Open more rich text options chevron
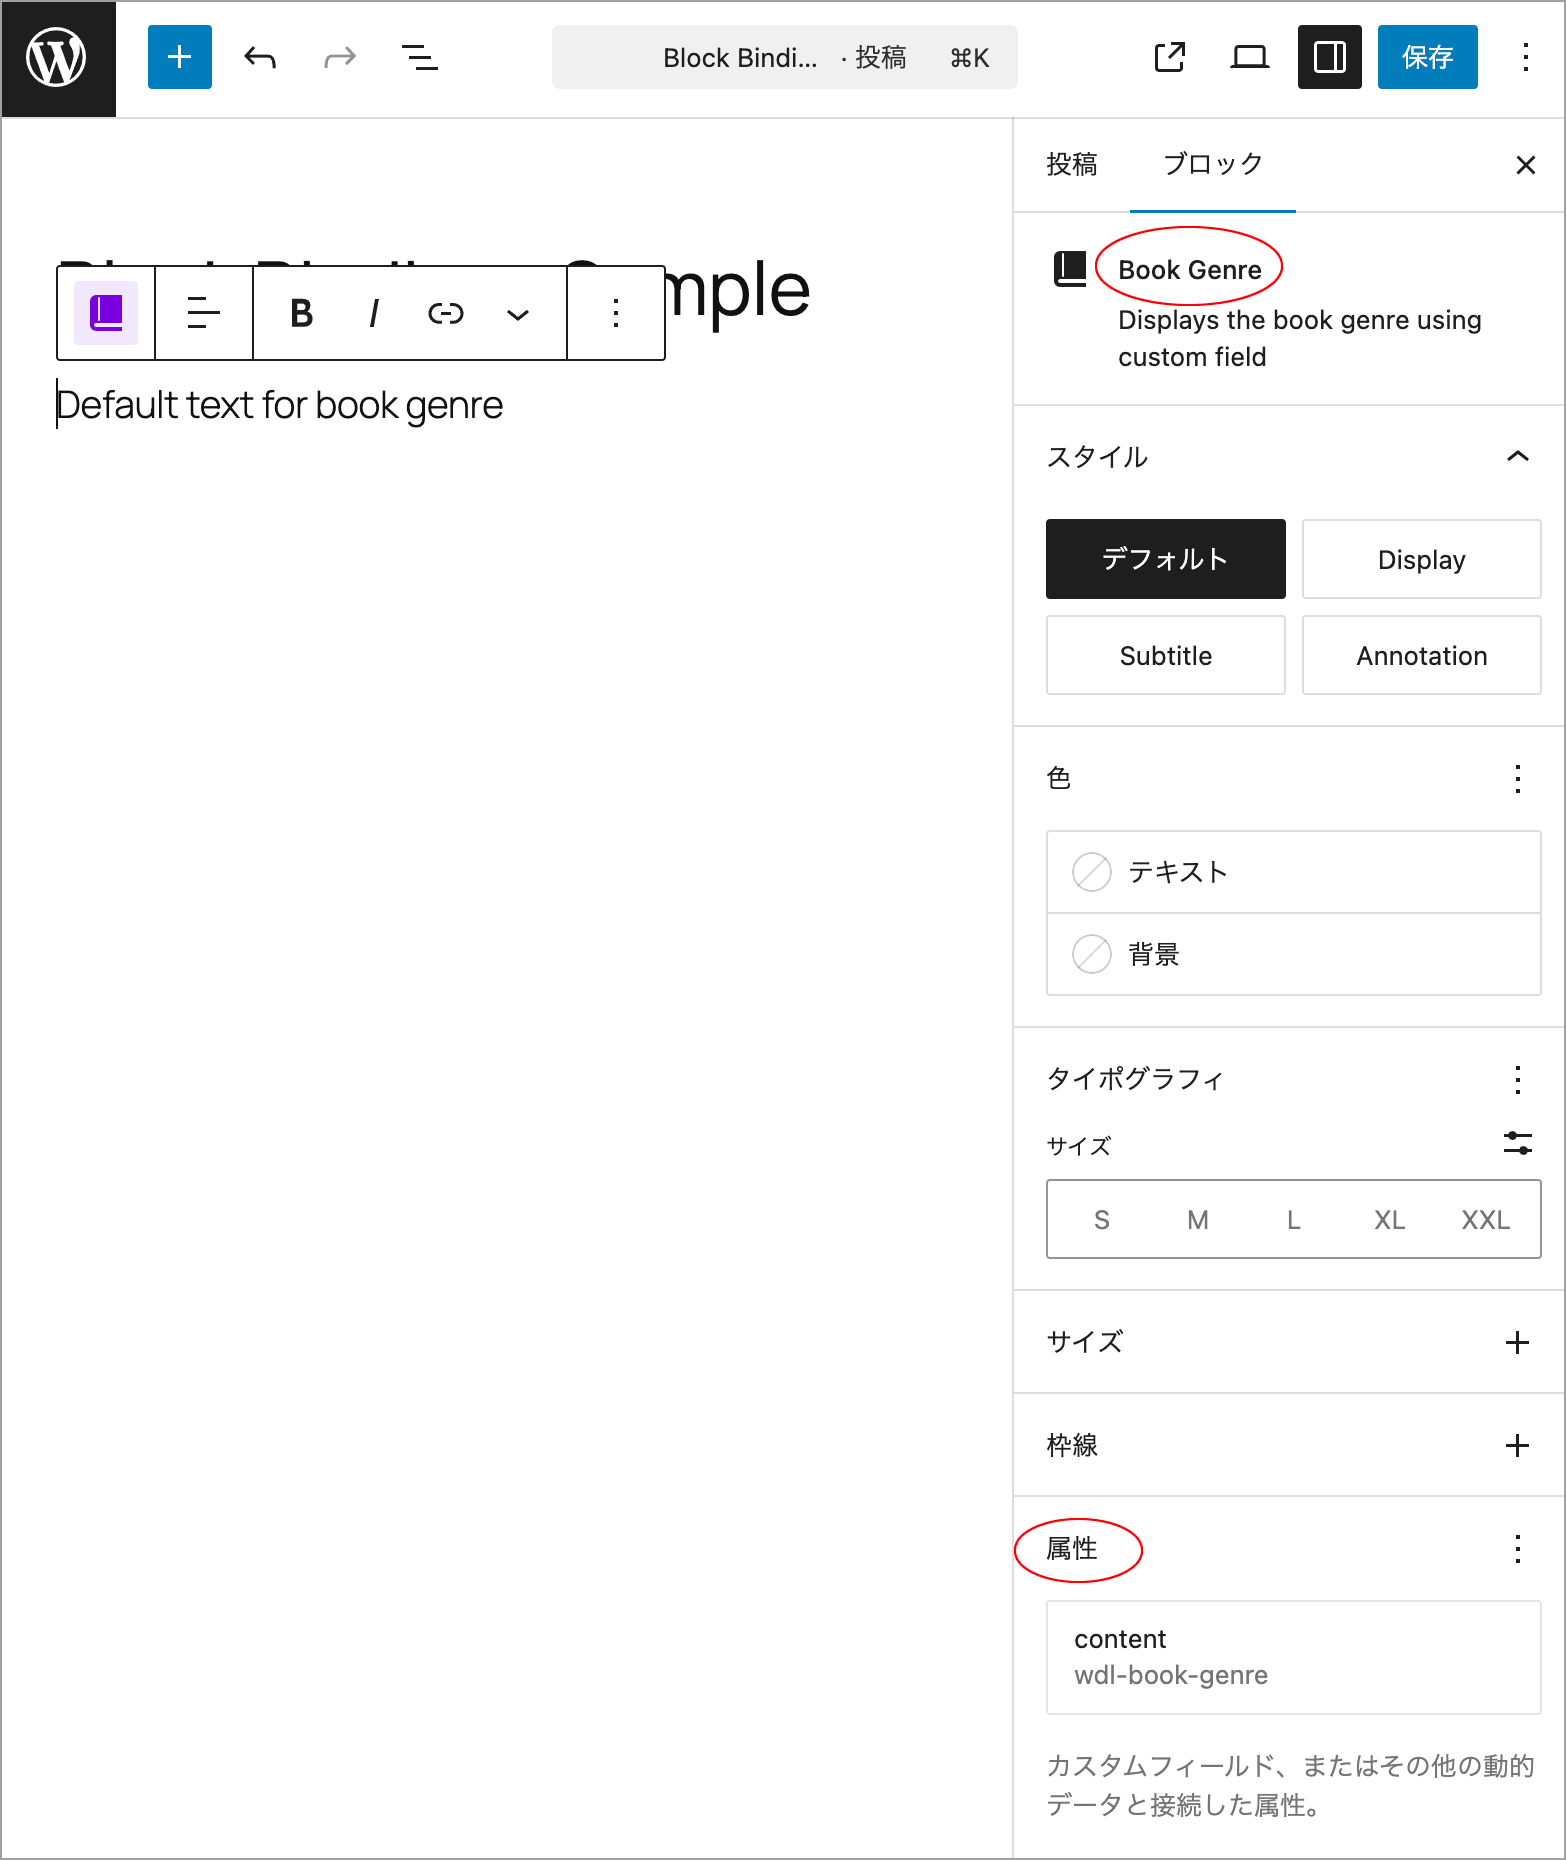The width and height of the screenshot is (1566, 1860). tap(518, 314)
